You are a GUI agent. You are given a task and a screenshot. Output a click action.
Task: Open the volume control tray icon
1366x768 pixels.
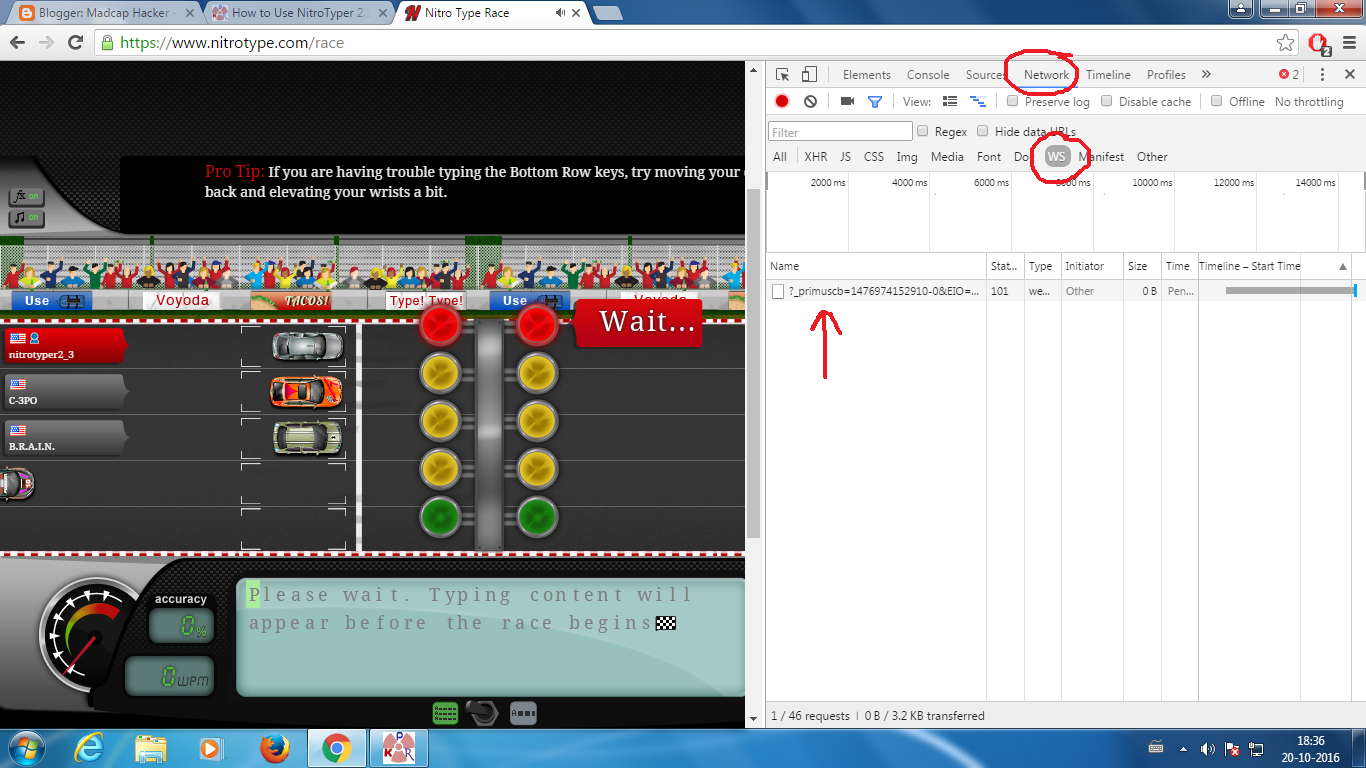1209,748
